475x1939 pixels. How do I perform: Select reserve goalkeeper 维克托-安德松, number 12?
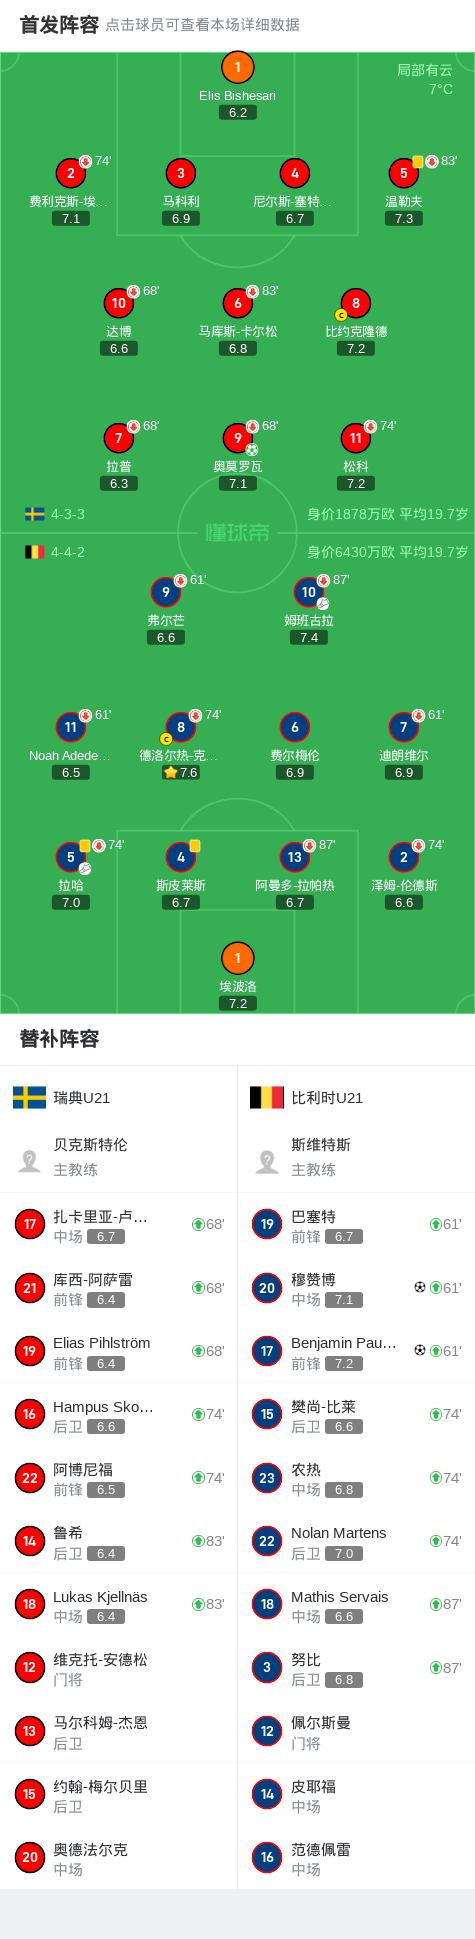[x=118, y=1667]
